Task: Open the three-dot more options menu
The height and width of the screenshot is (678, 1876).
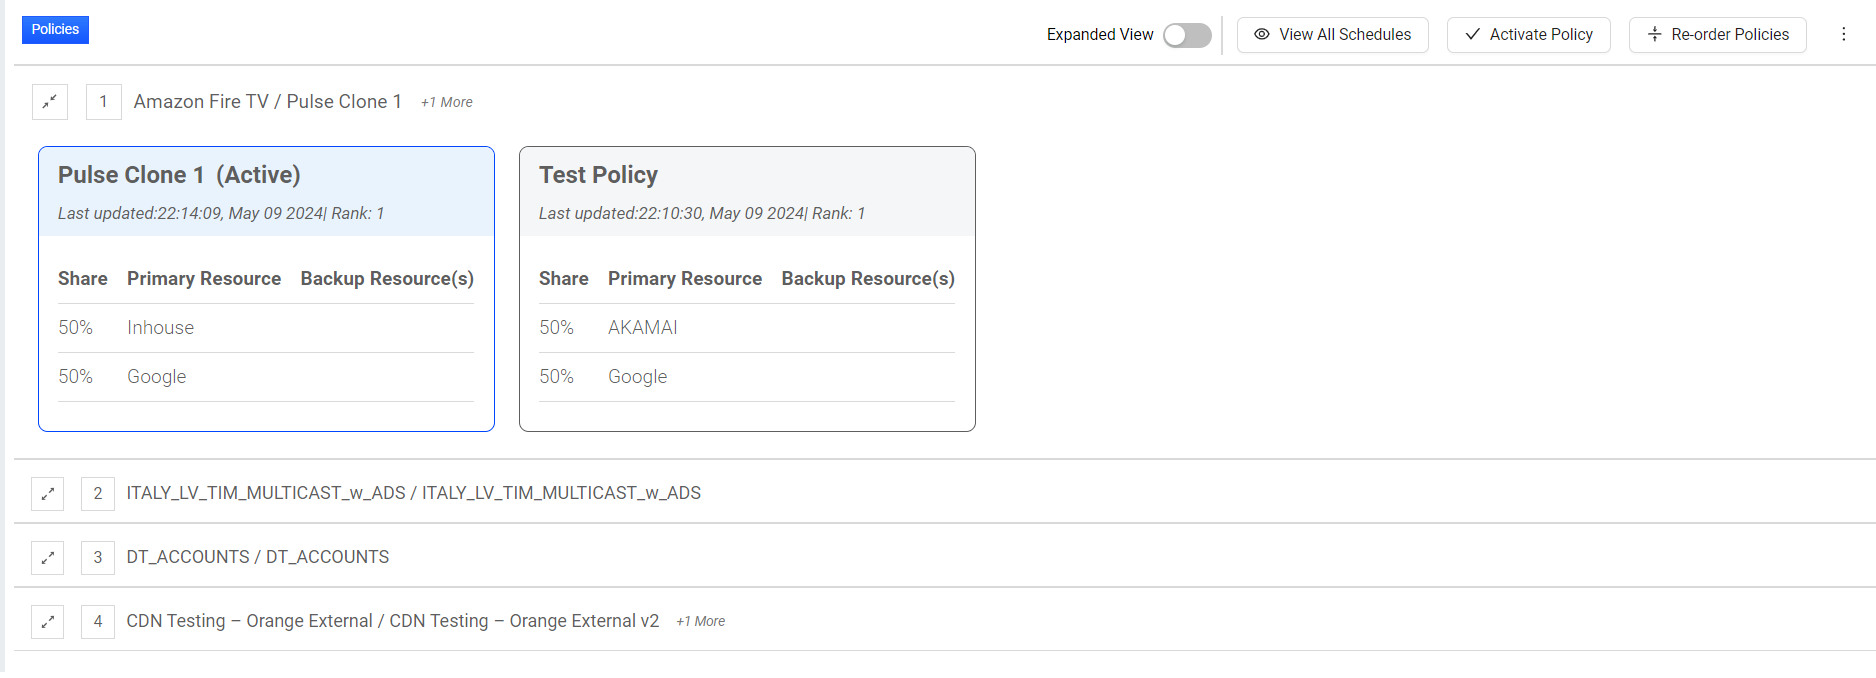Action: [x=1844, y=34]
